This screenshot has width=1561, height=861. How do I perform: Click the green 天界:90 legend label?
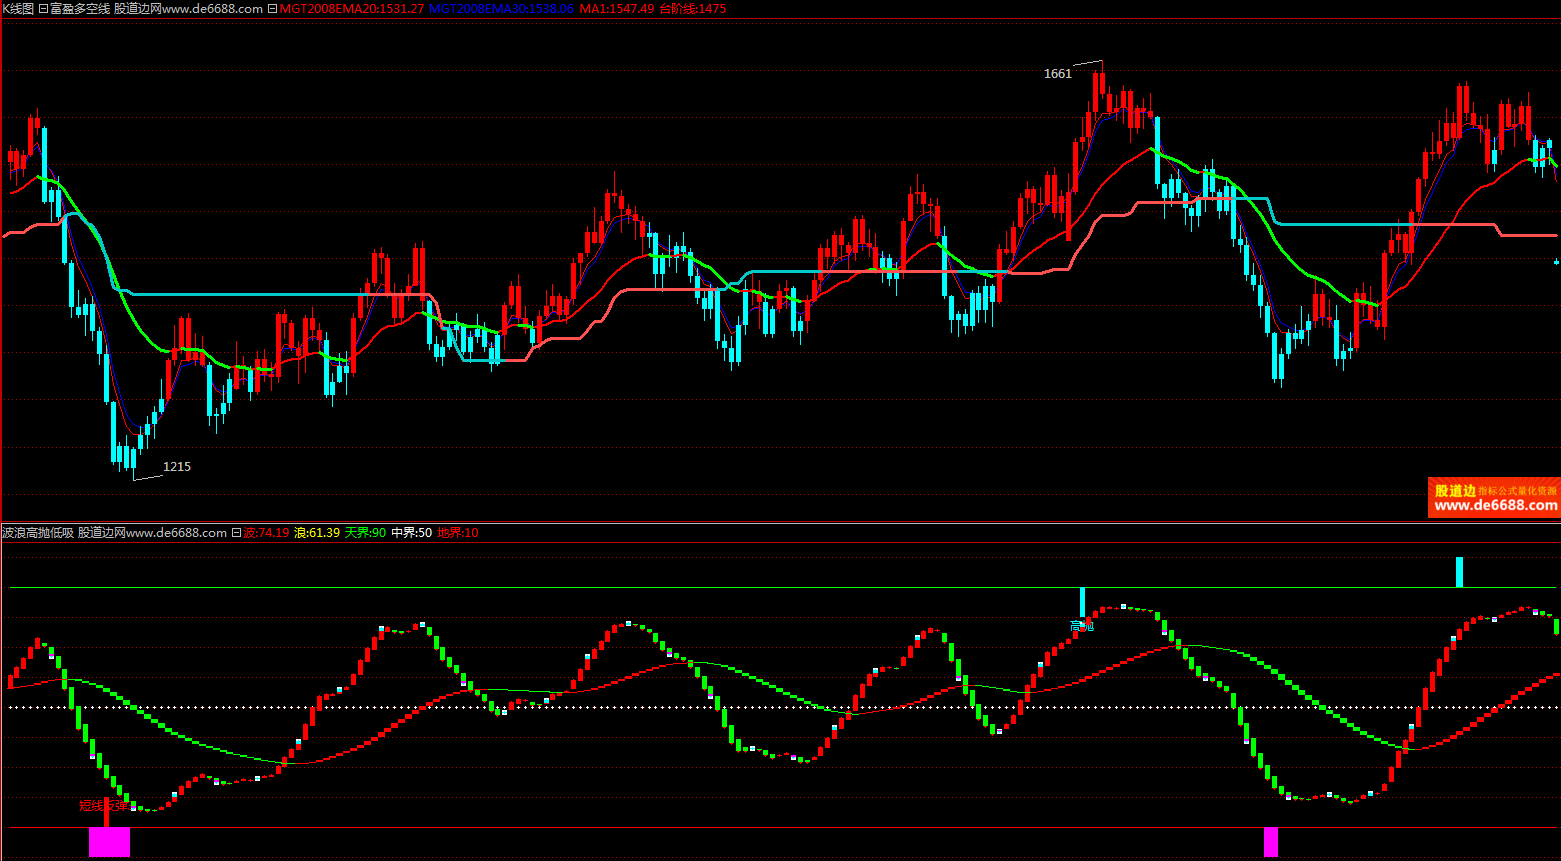[x=365, y=533]
